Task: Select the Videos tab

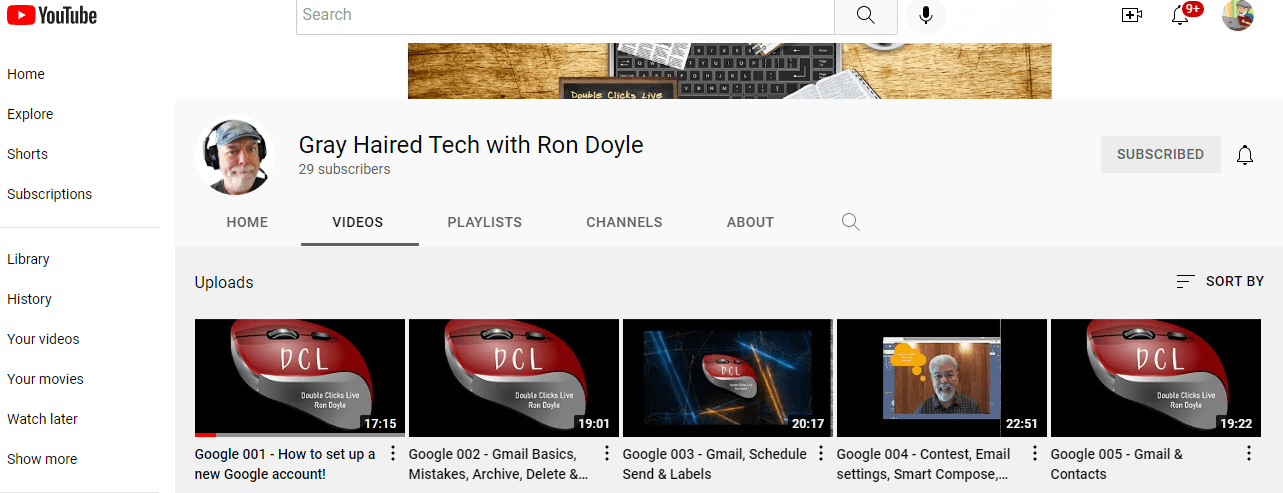Action: click(358, 222)
